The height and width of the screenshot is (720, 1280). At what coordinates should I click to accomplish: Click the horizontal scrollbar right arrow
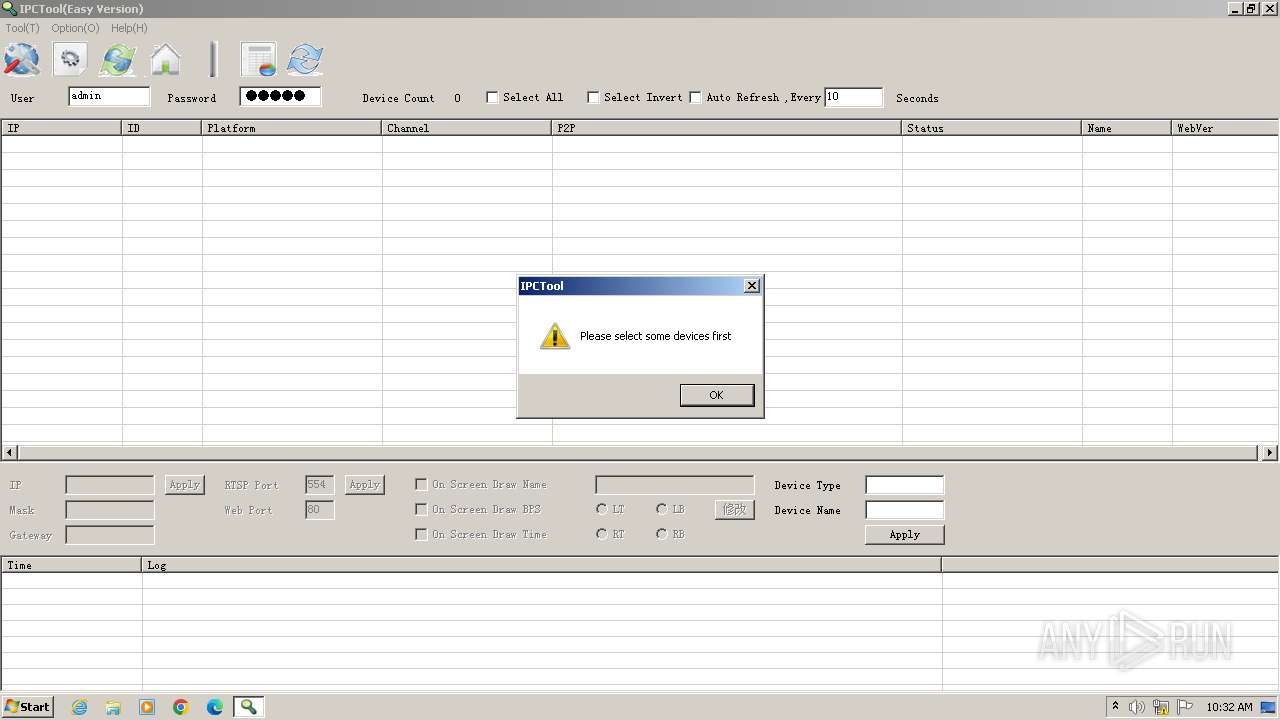pyautogui.click(x=1270, y=452)
